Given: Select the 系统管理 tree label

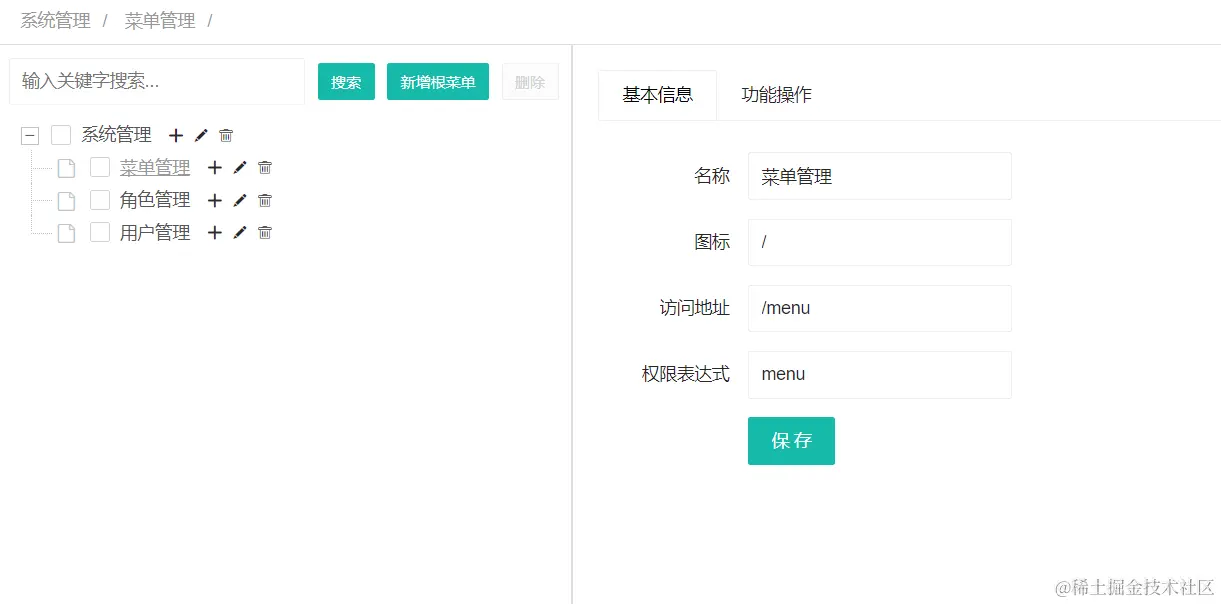Looking at the screenshot, I should click(116, 135).
